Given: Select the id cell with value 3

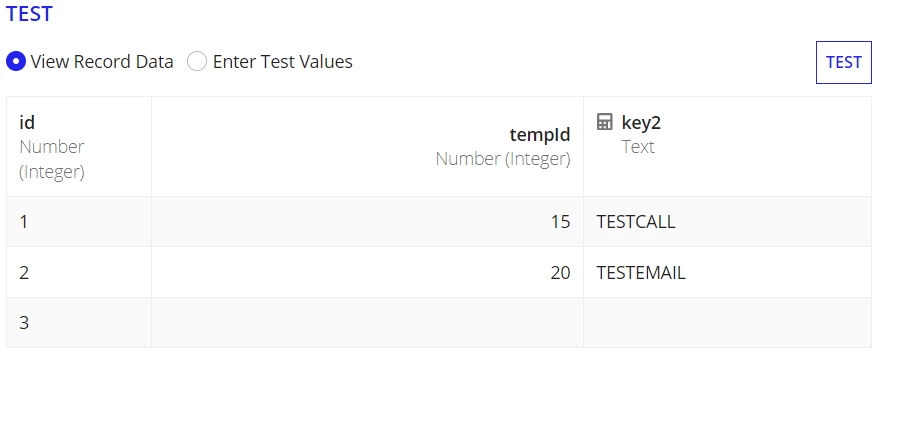Looking at the screenshot, I should coord(79,323).
